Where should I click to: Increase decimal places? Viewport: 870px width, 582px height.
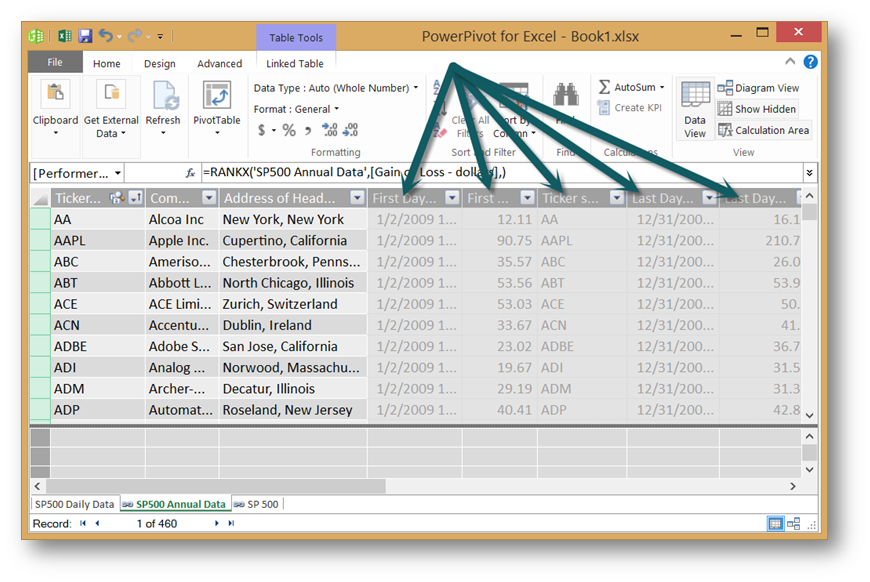330,130
